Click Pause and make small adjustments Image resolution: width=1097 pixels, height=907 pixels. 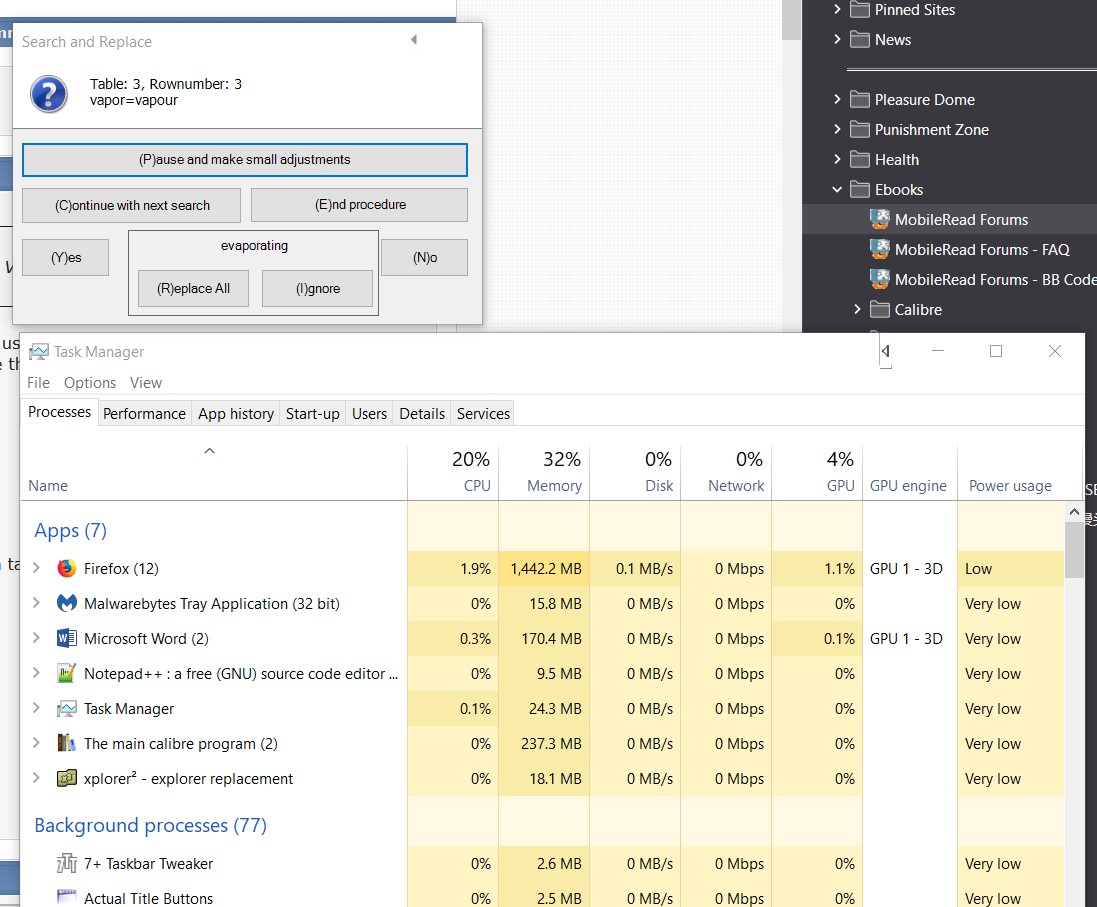245,160
